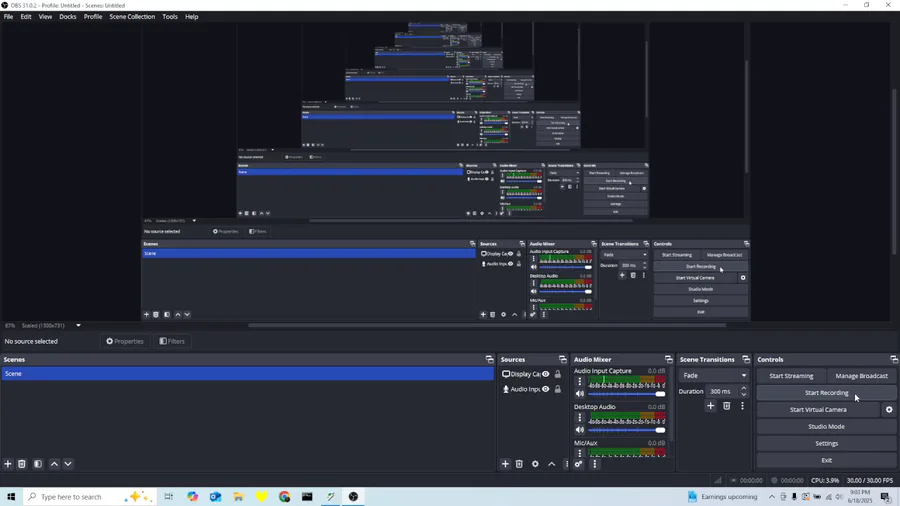Image resolution: width=900 pixels, height=506 pixels.
Task: Open scene filters icon in Scenes toolbar
Action: tap(38, 464)
